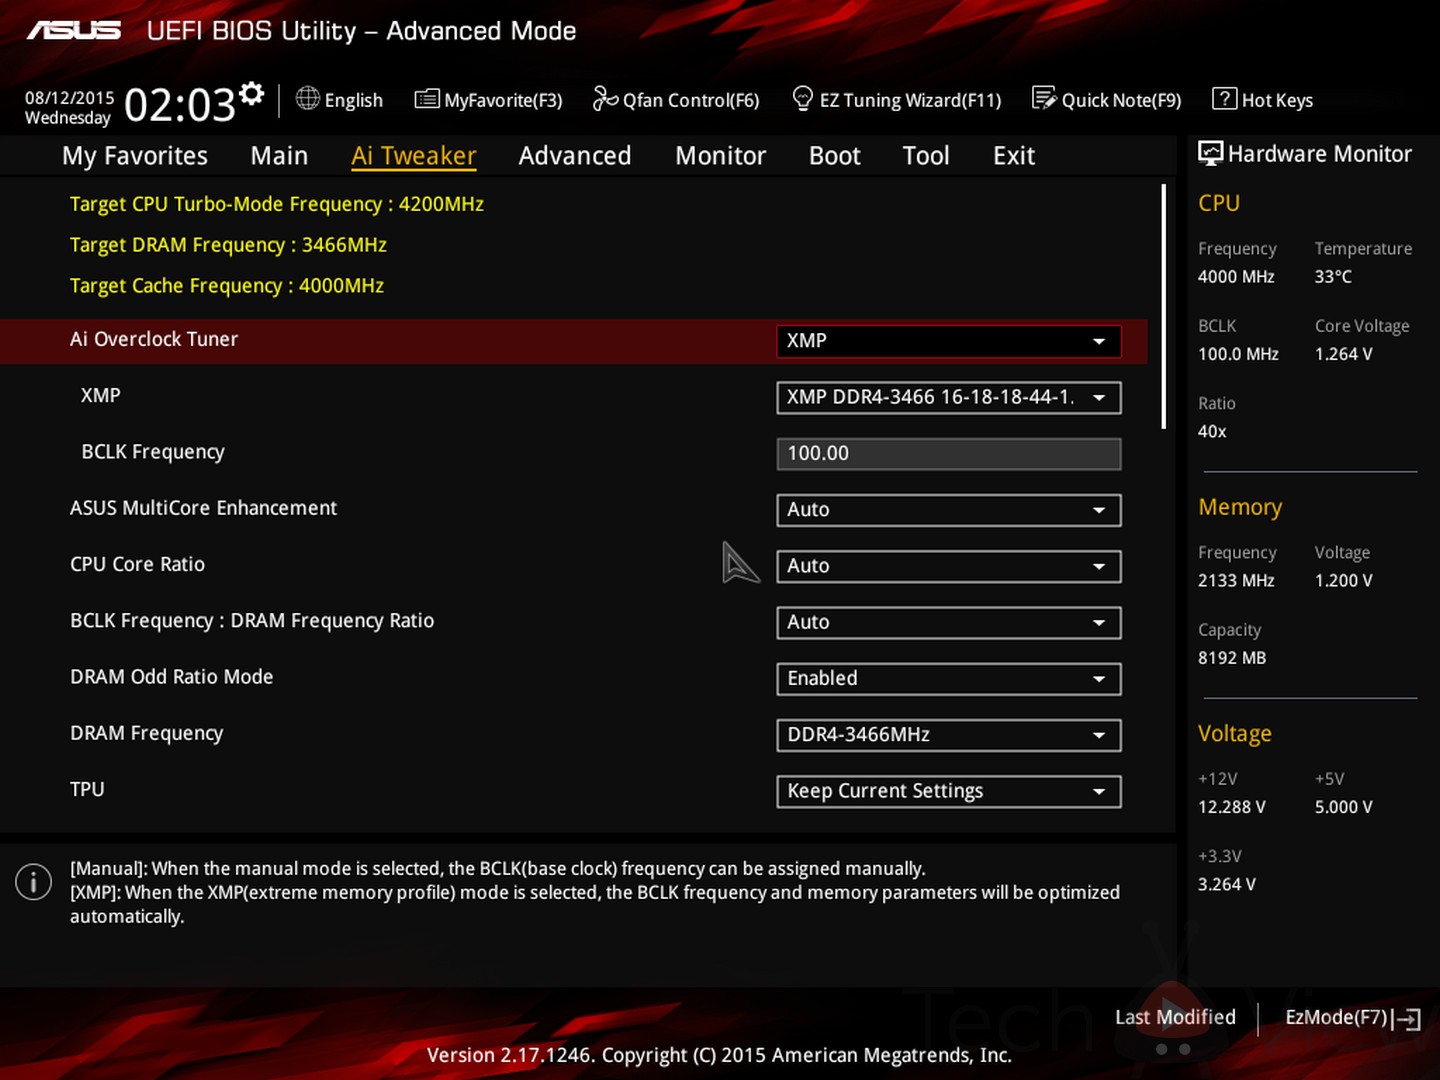
Task: Expand DRAM Frequency DDR4-3466MHz dropdown
Action: 948,735
